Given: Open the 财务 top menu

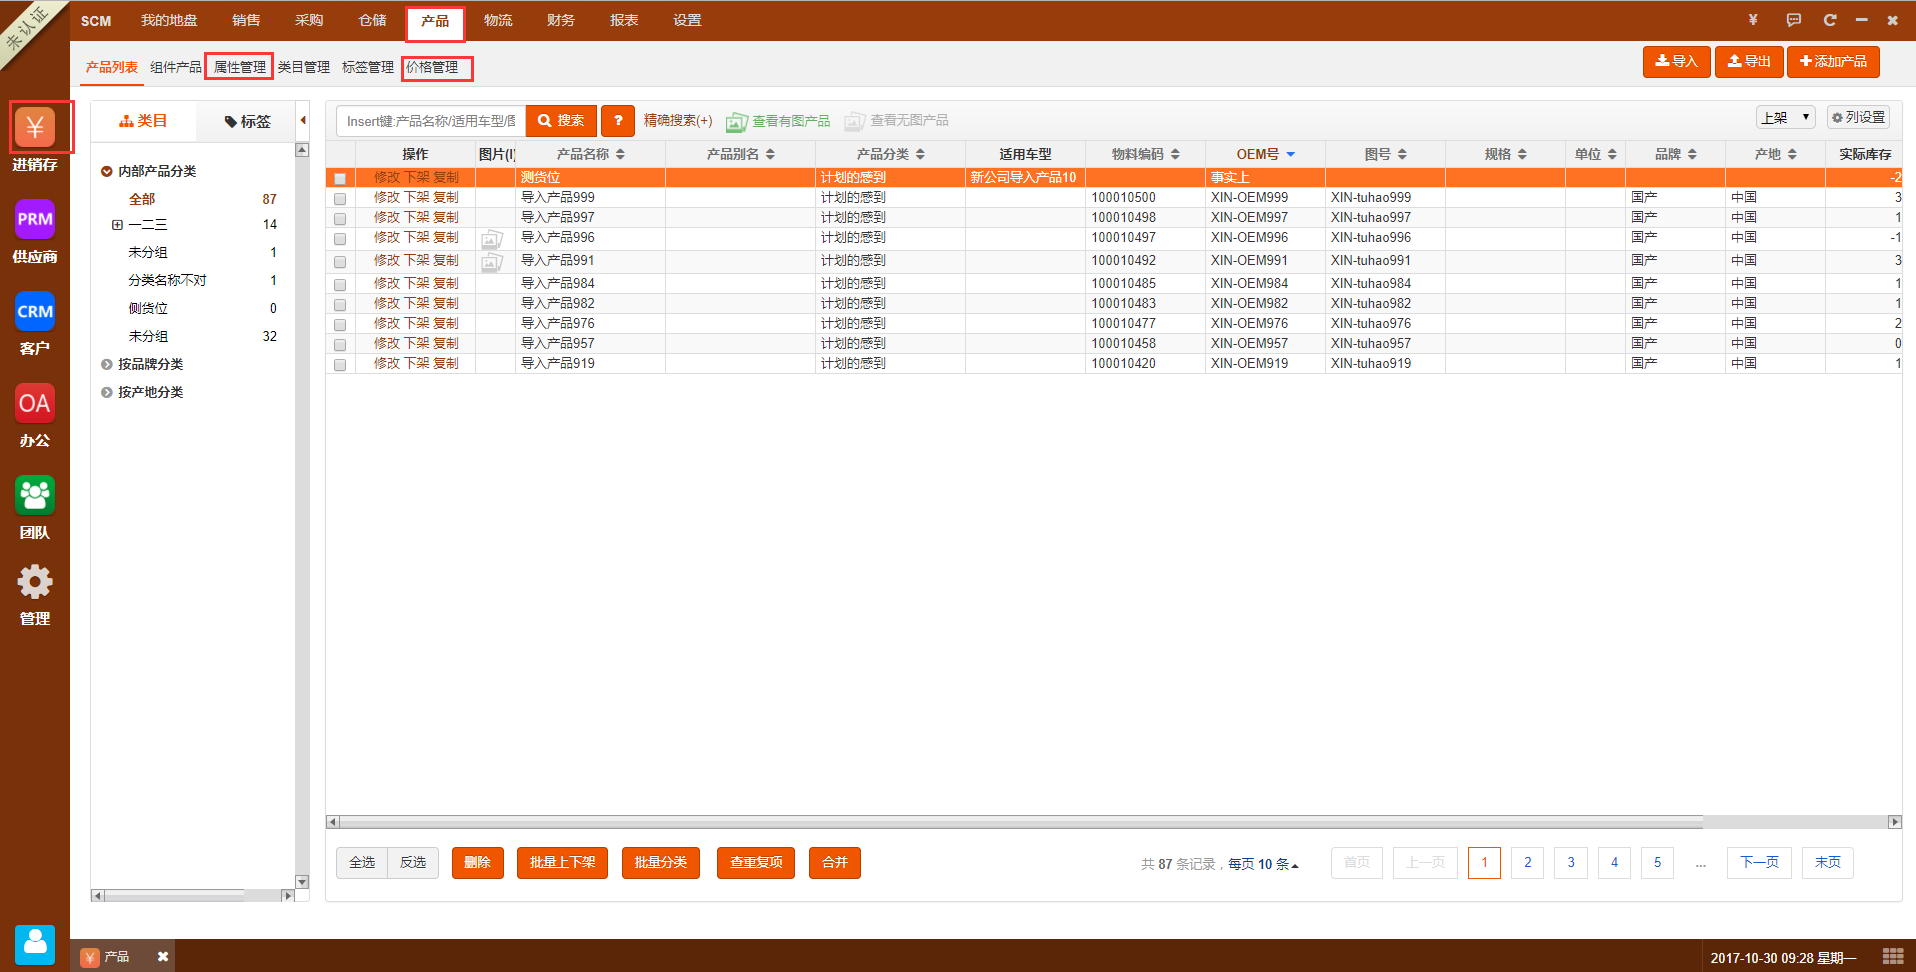Looking at the screenshot, I should coord(561,20).
